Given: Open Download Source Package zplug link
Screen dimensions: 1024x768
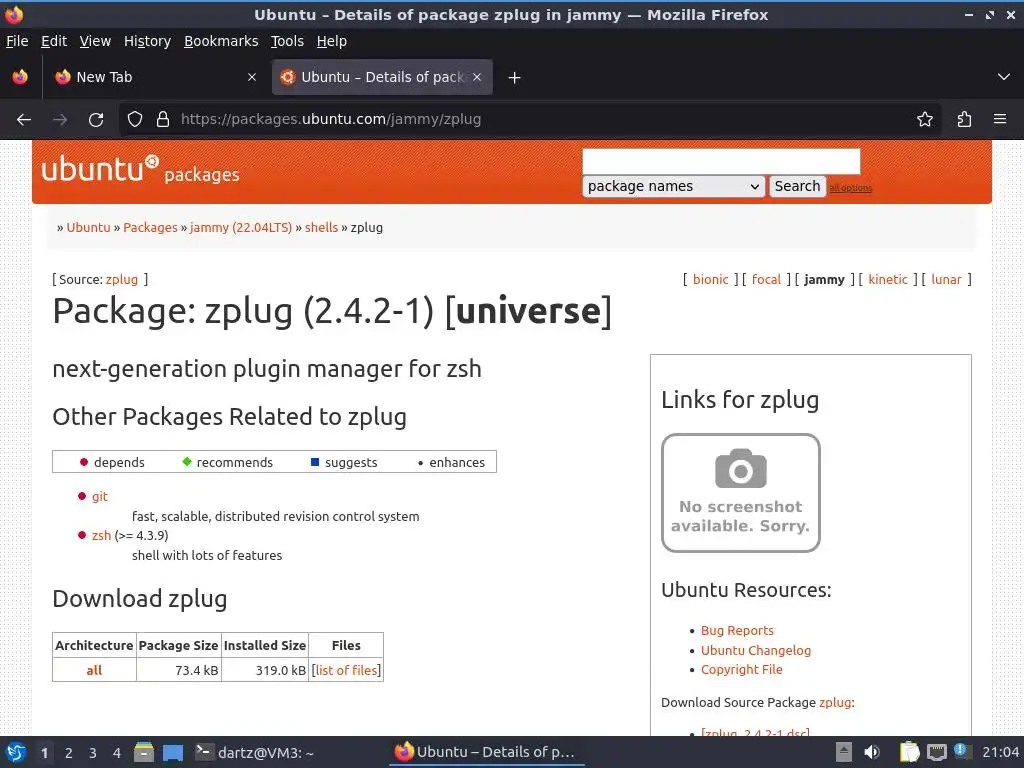Looking at the screenshot, I should click(835, 702).
